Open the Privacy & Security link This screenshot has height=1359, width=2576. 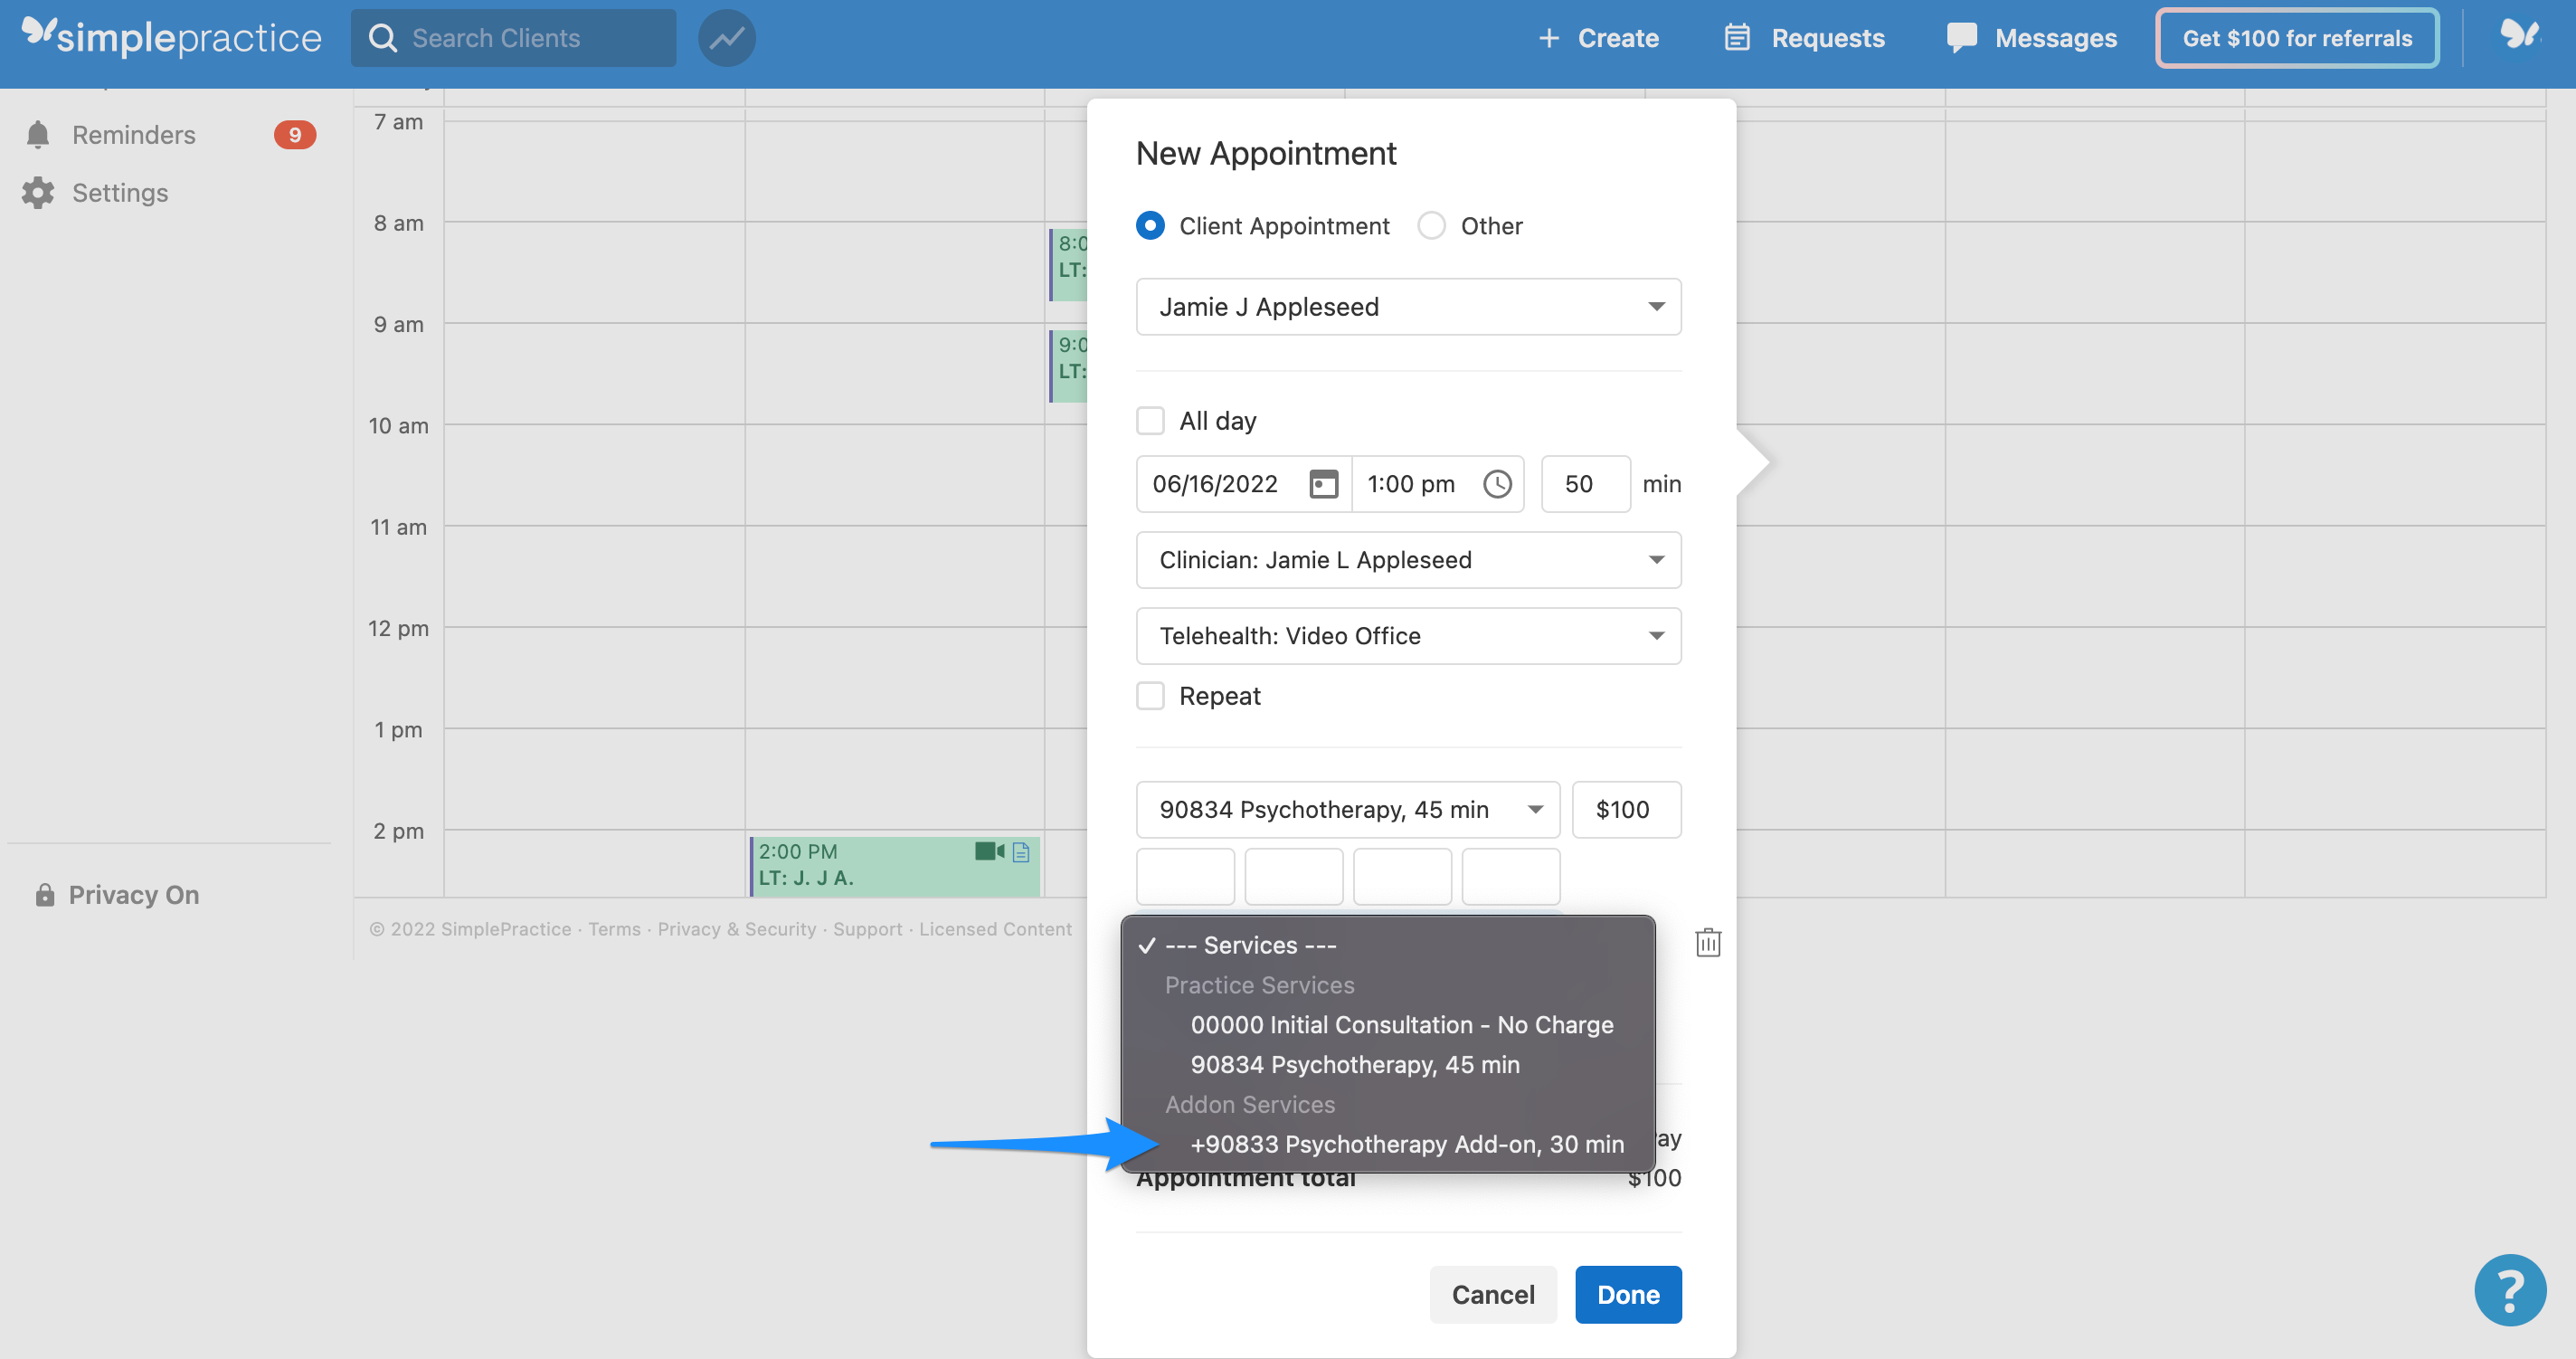point(737,928)
